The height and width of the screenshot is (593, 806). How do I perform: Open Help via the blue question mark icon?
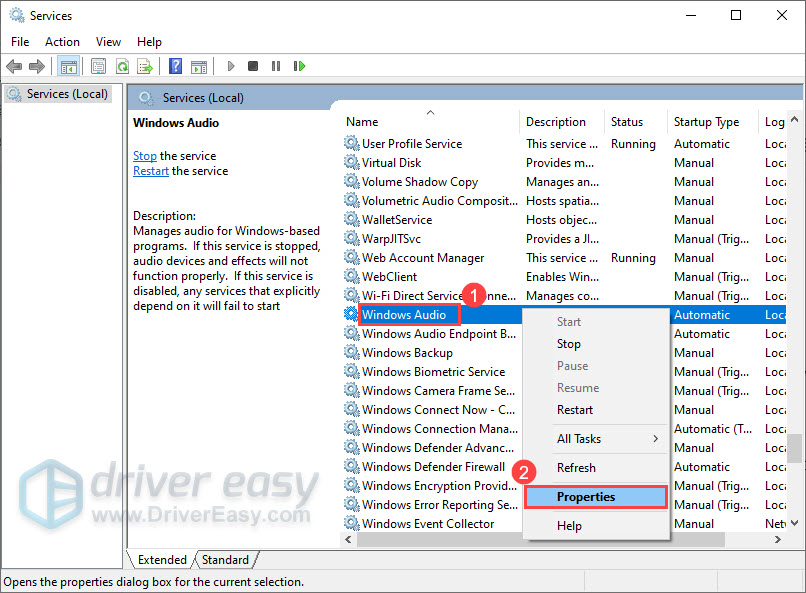point(175,67)
